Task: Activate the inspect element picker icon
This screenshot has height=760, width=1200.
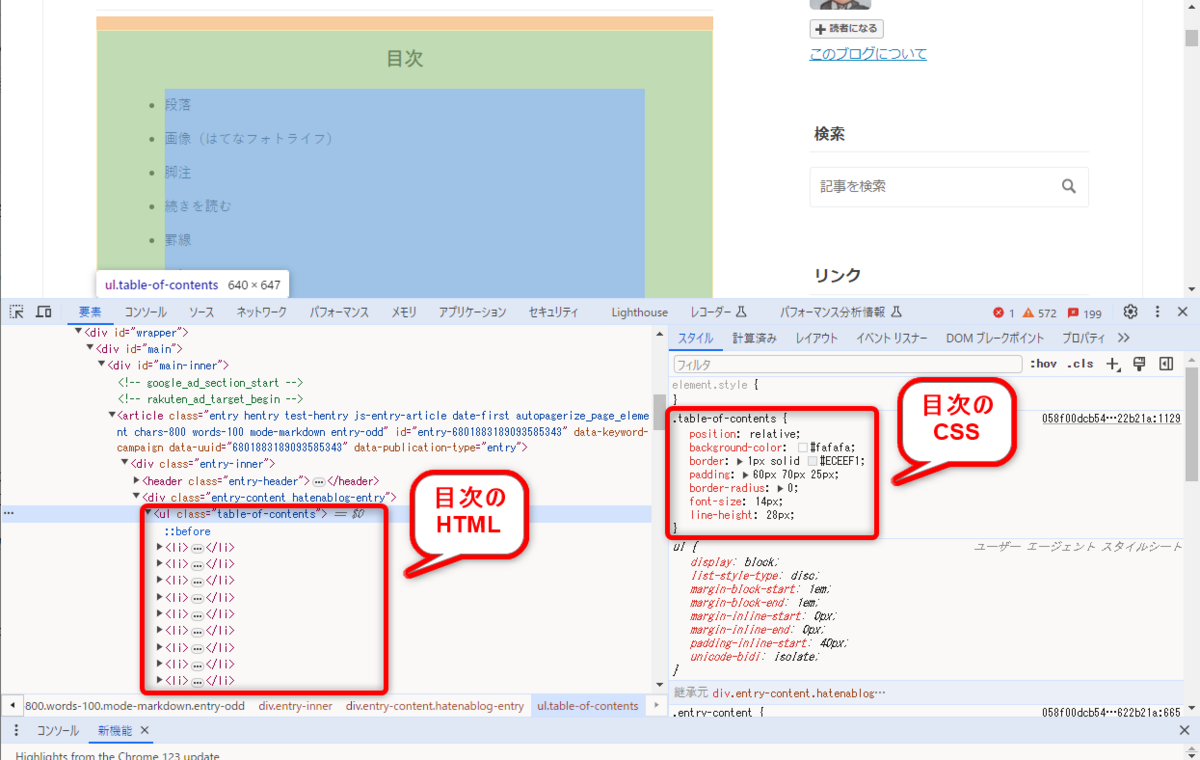Action: pos(17,312)
